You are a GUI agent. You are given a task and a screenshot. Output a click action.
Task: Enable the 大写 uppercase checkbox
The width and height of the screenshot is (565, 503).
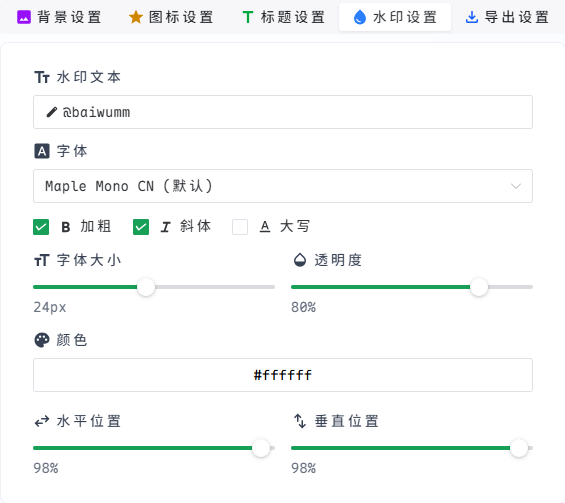tap(240, 227)
